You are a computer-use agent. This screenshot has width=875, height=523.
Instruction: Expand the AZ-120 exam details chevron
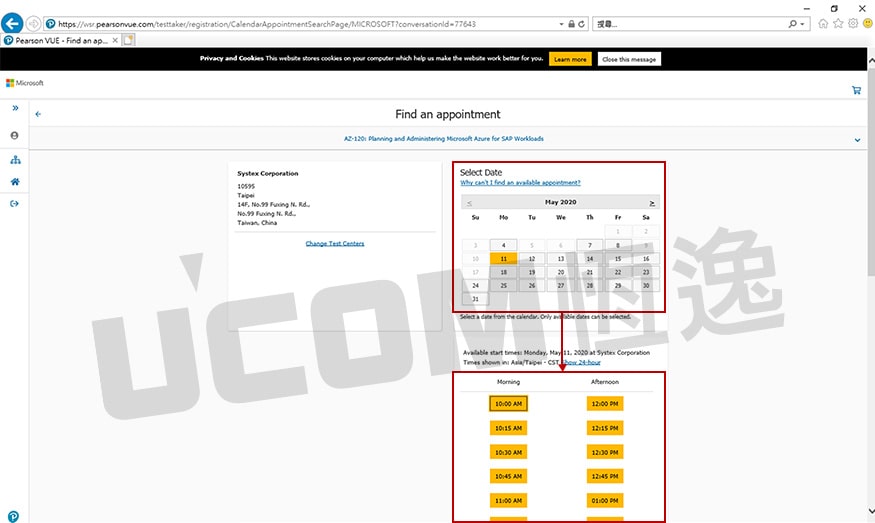coord(857,139)
